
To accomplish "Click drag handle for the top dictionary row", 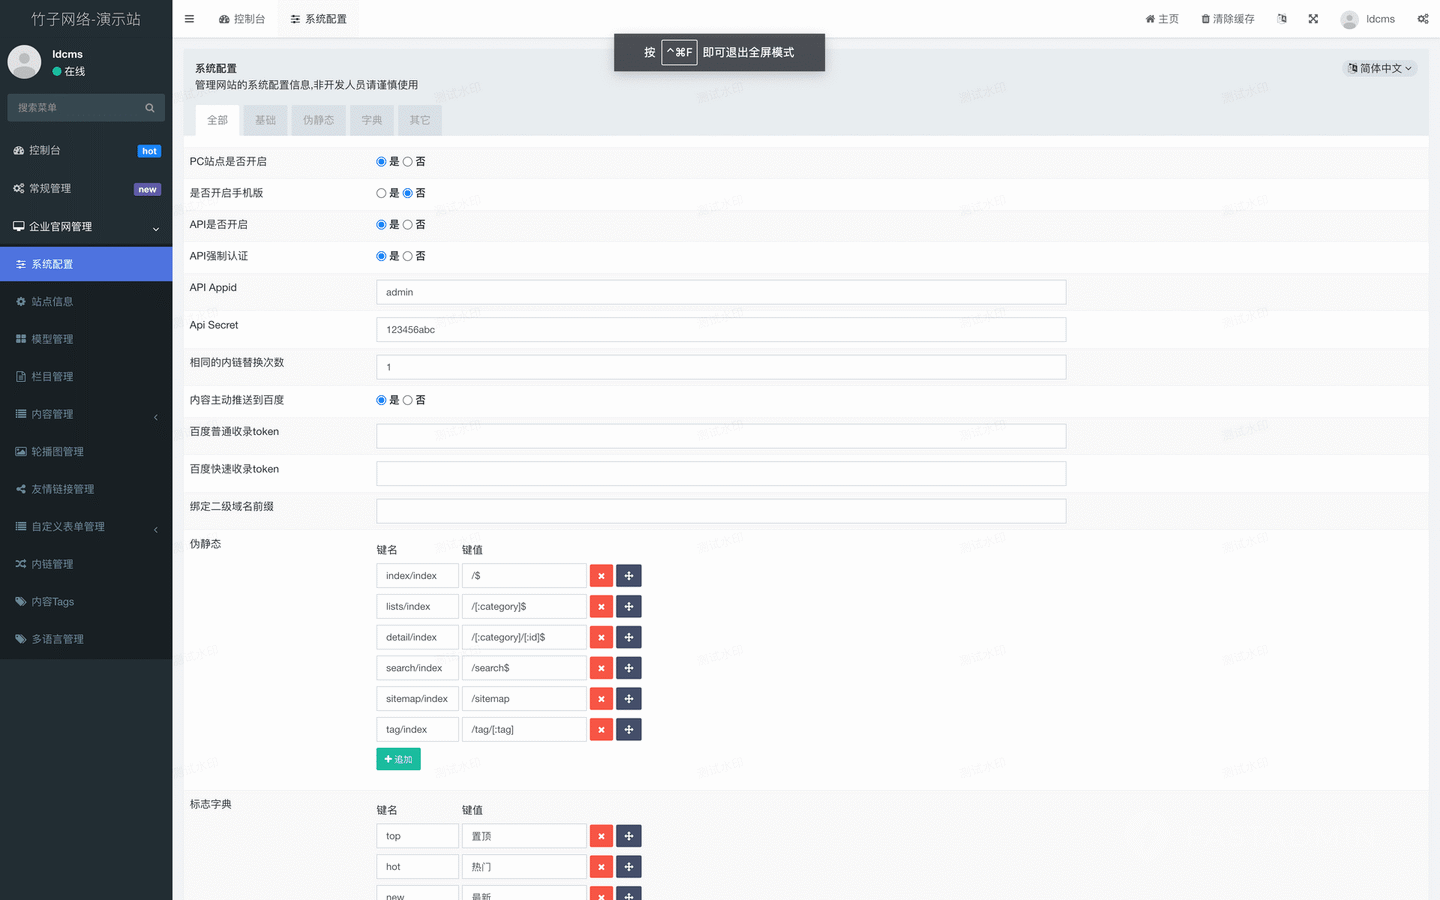I will click(x=629, y=836).
